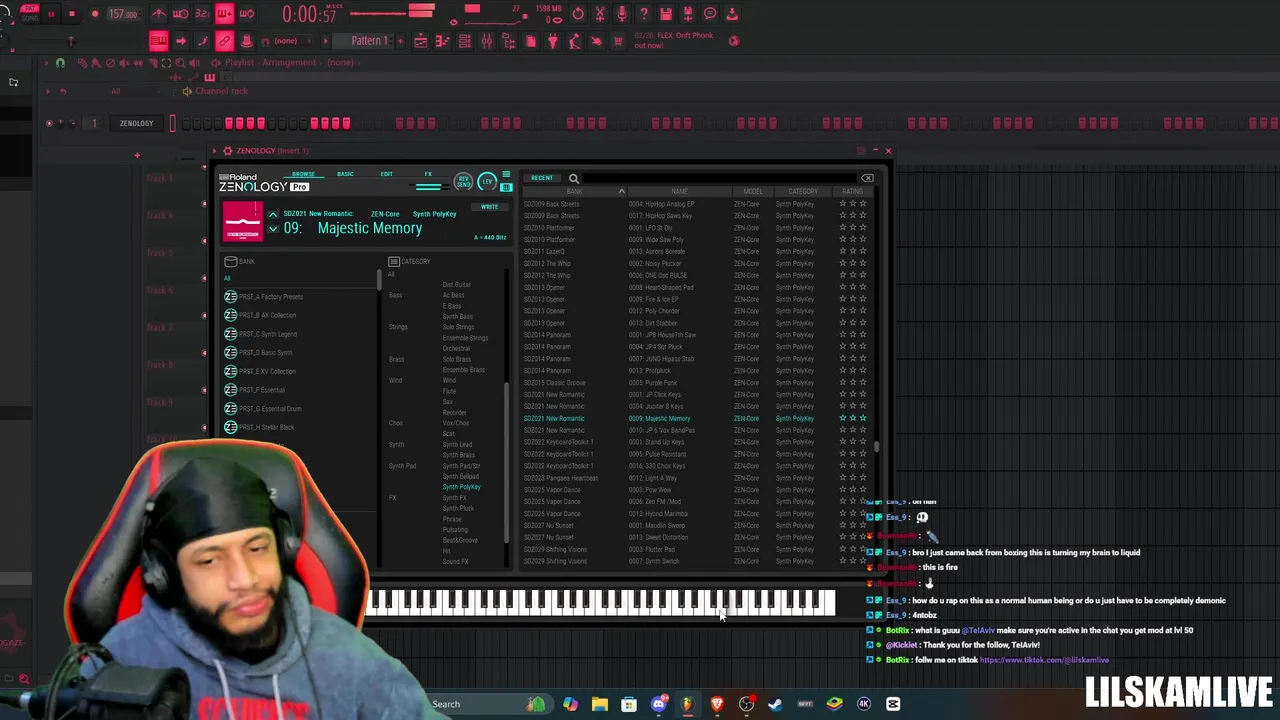Viewport: 1280px width, 720px height.
Task: Toggle the Zenology keyboard display icon
Action: click(x=506, y=187)
